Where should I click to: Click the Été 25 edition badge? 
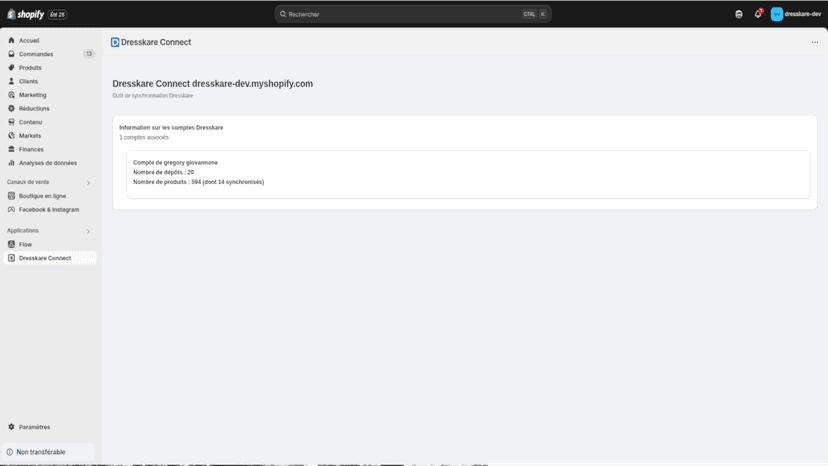pyautogui.click(x=58, y=15)
